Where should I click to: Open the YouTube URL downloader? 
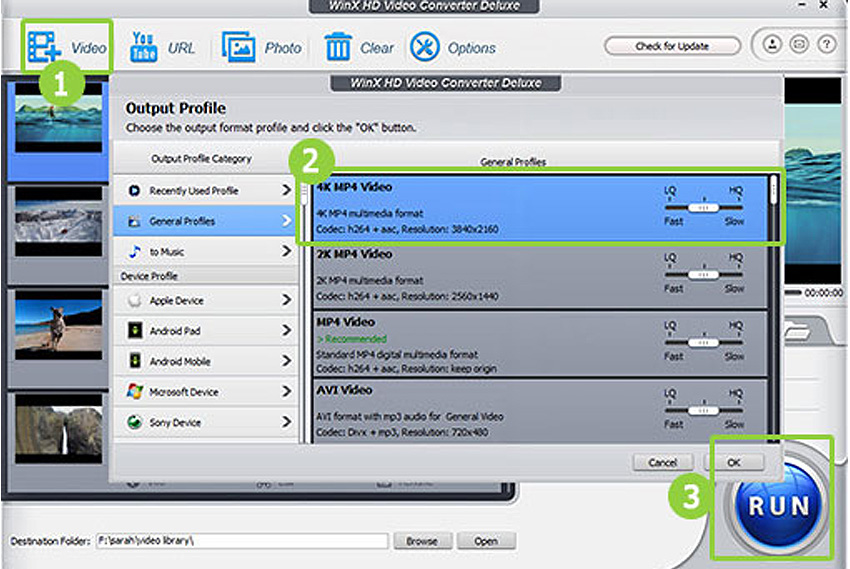tap(143, 47)
